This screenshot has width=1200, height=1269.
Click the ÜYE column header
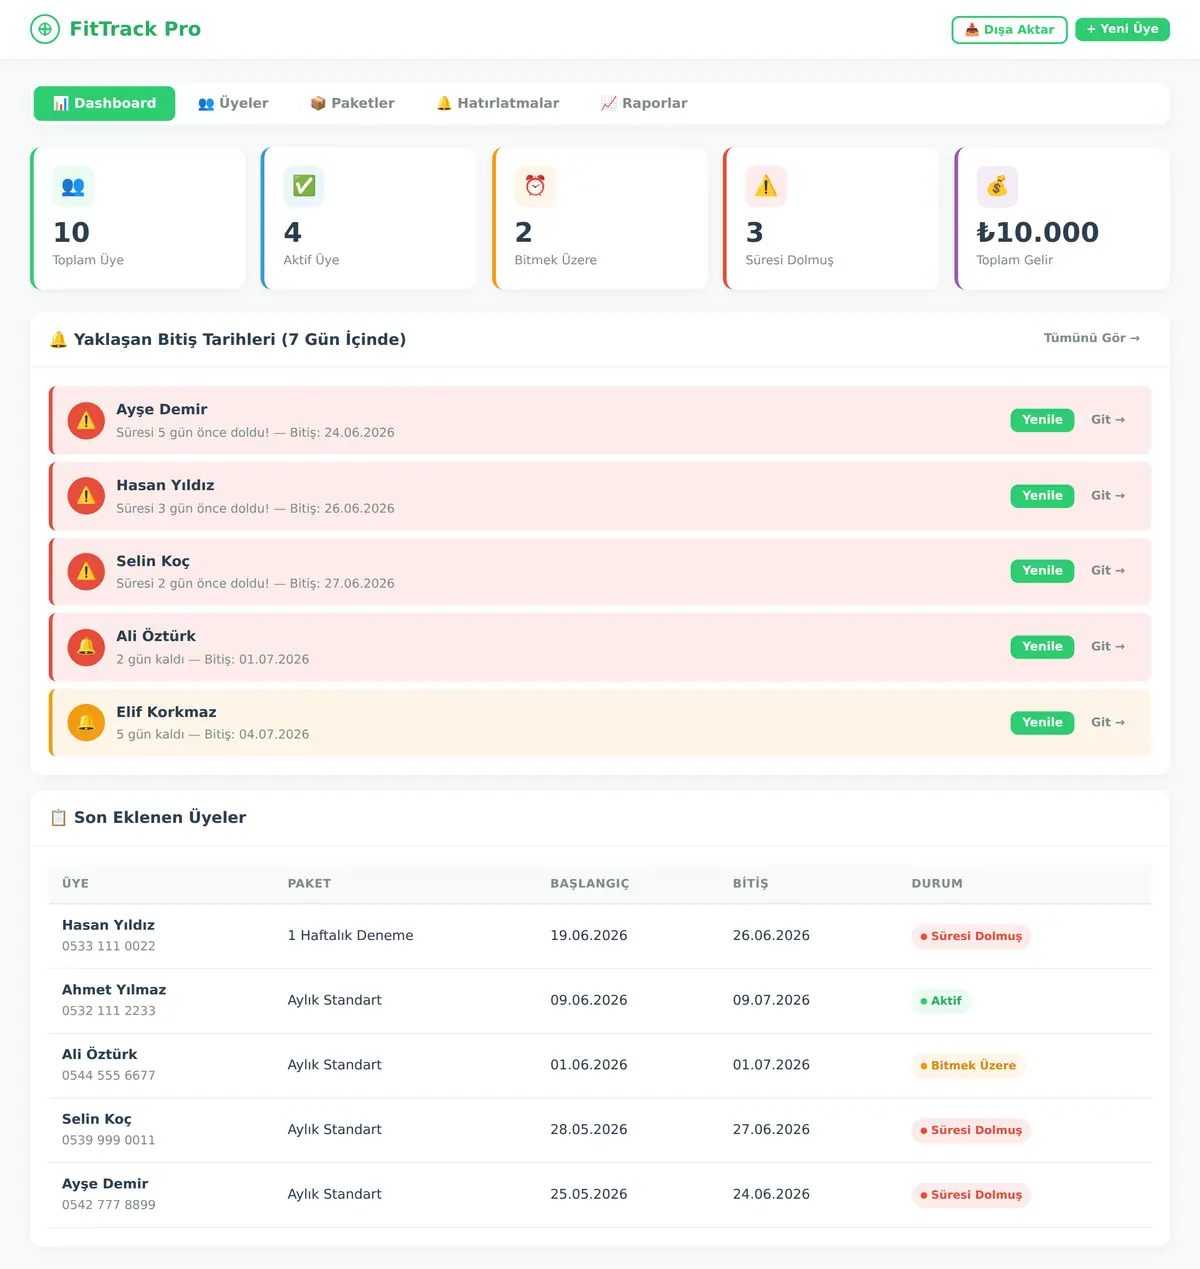tap(75, 884)
